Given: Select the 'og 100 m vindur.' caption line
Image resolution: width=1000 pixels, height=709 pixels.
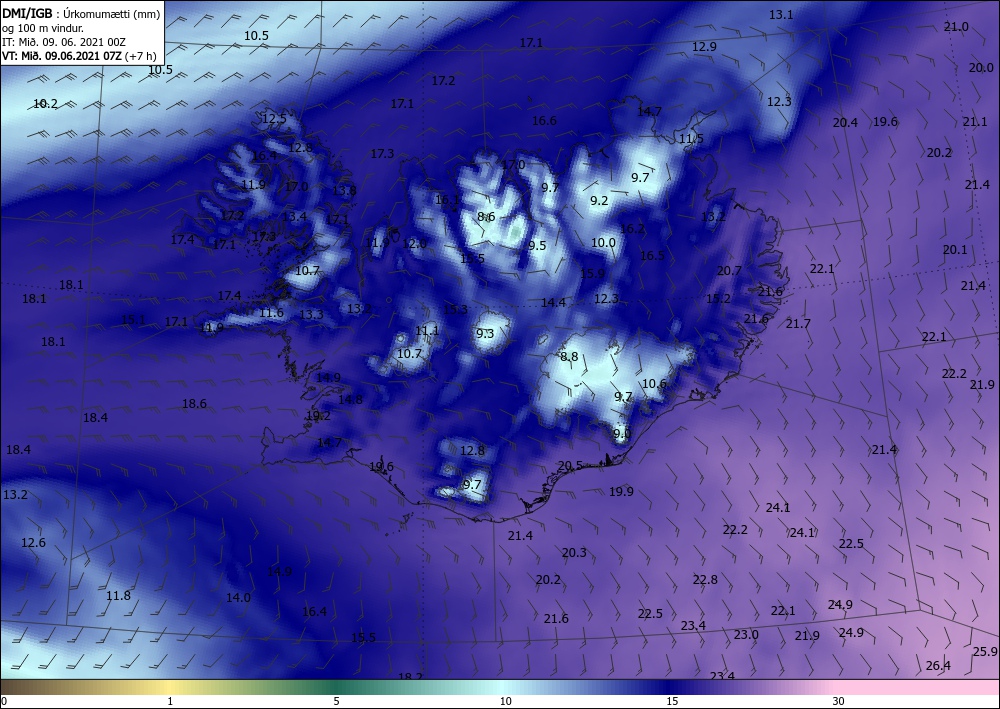Looking at the screenshot, I should click(43, 29).
